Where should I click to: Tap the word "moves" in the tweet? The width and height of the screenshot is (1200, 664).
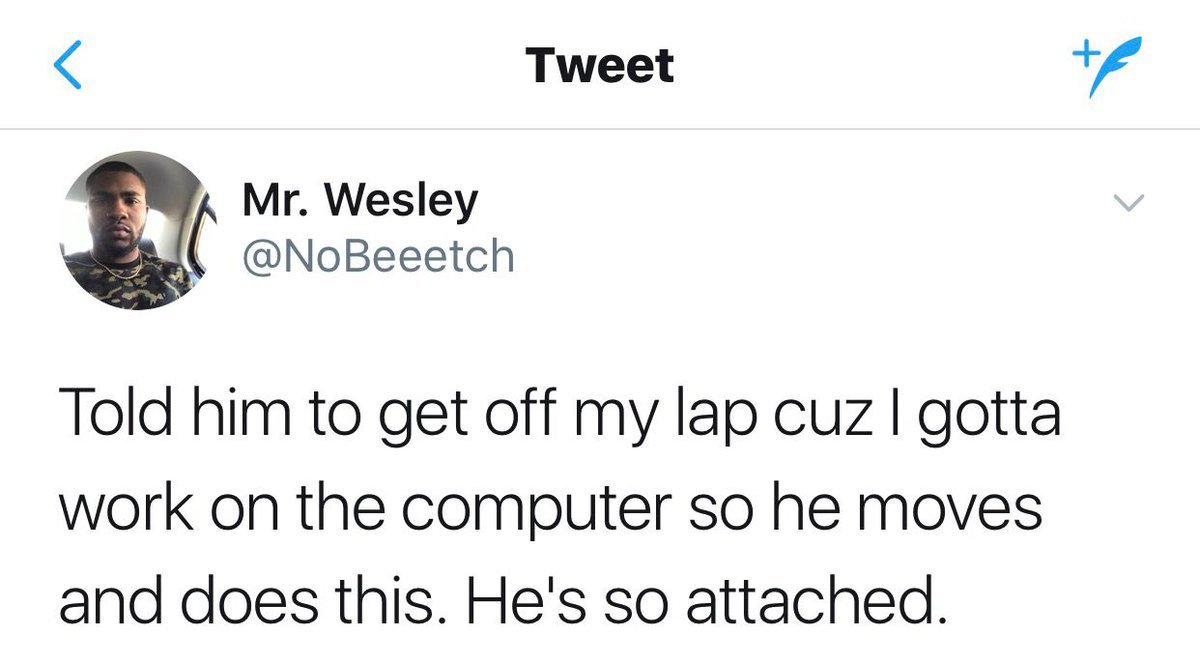coord(957,509)
